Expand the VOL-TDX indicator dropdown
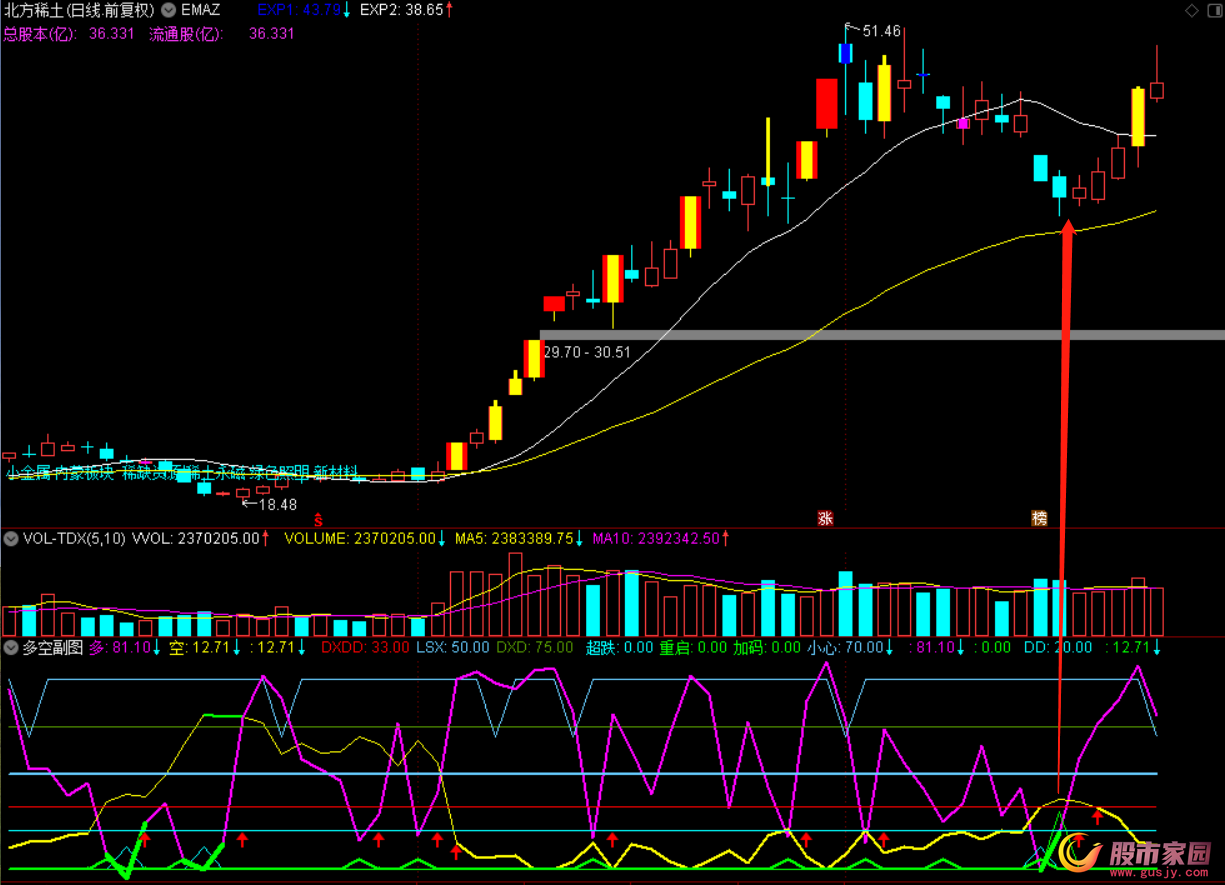The height and width of the screenshot is (885, 1225). (11, 539)
